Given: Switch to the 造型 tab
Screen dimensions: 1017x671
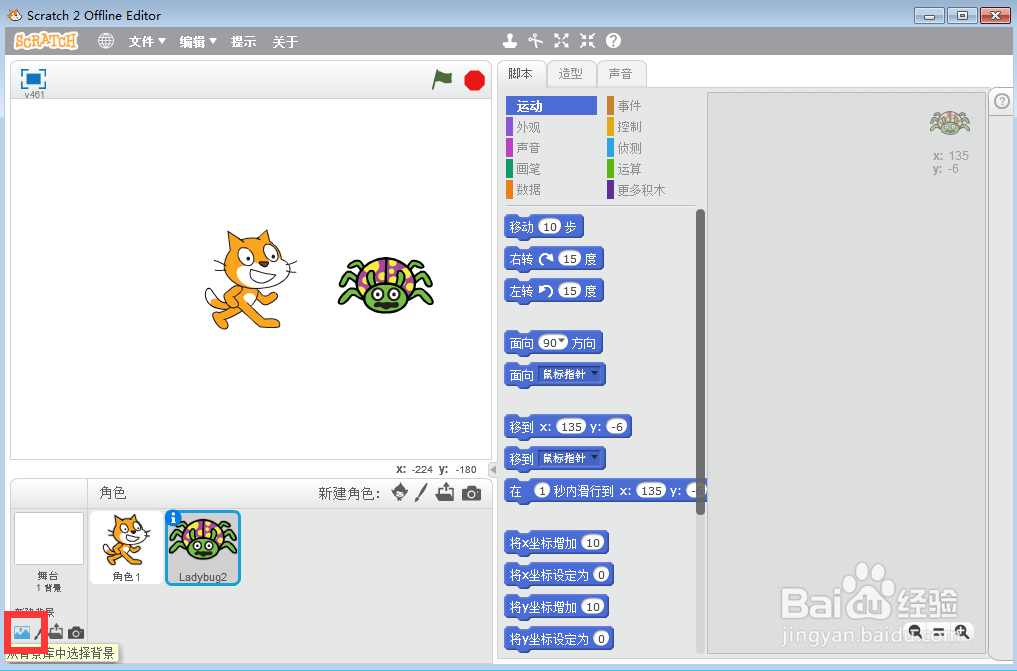Looking at the screenshot, I should tap(571, 74).
